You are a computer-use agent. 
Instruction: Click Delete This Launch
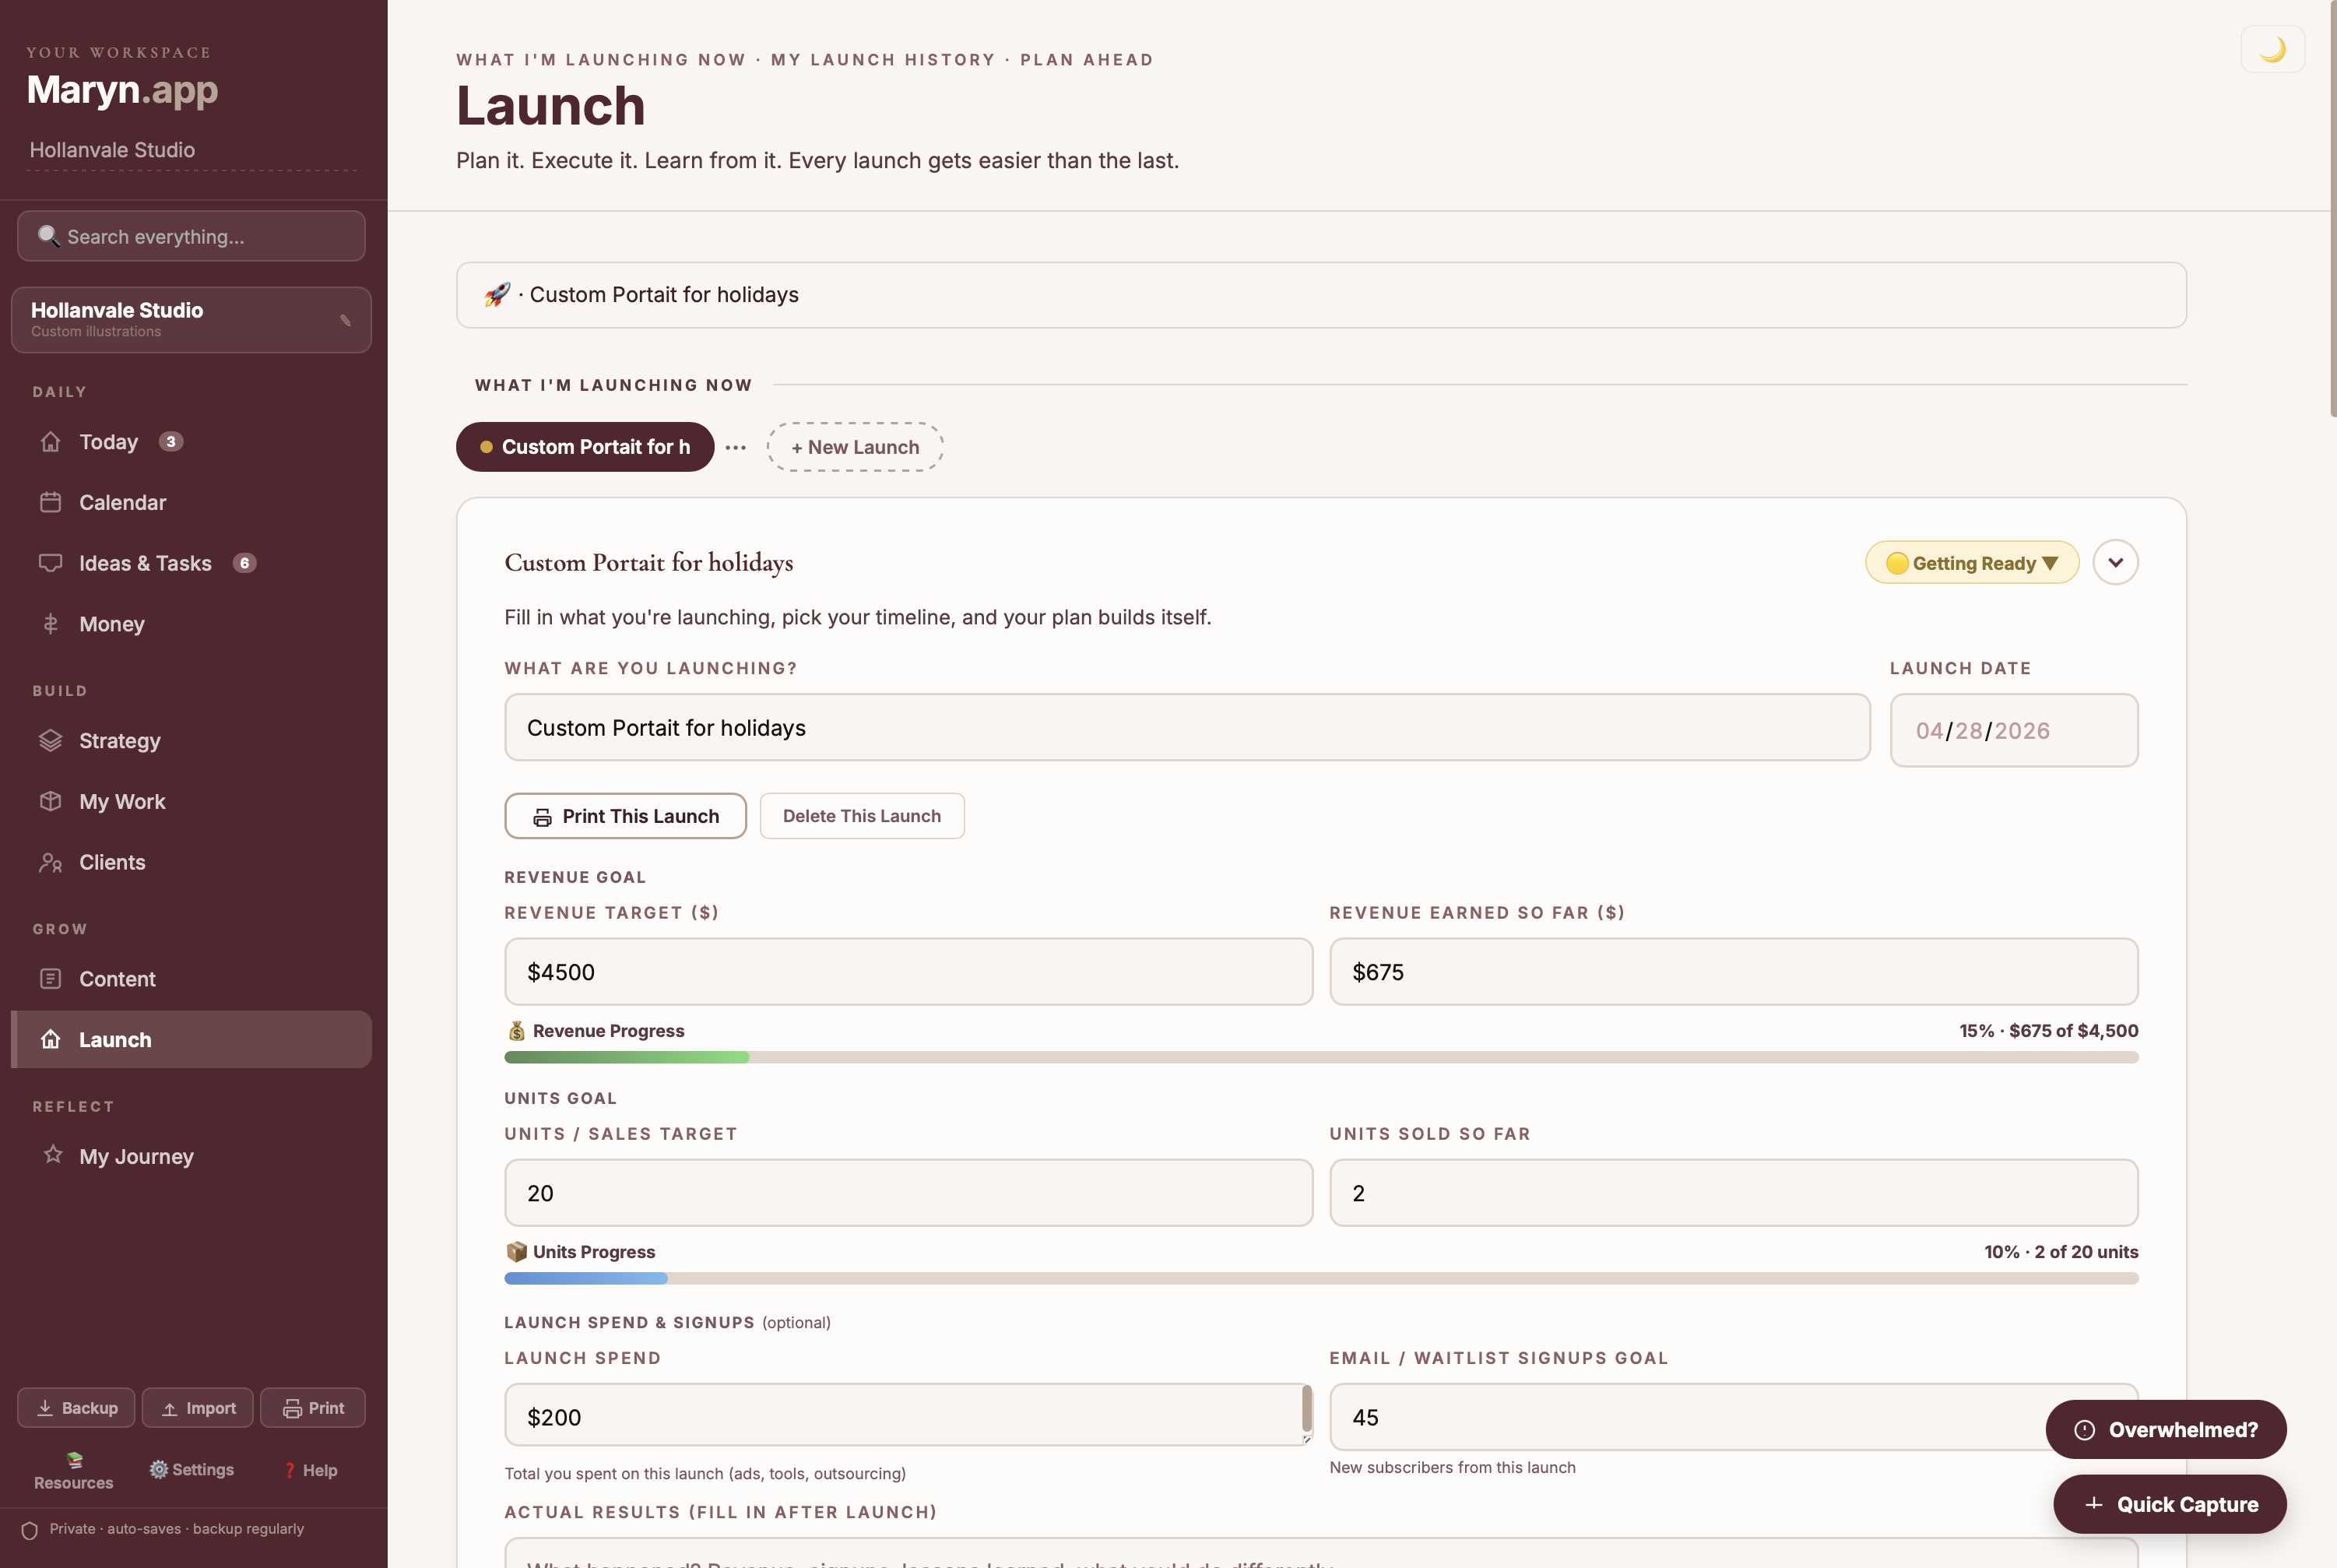click(x=861, y=815)
